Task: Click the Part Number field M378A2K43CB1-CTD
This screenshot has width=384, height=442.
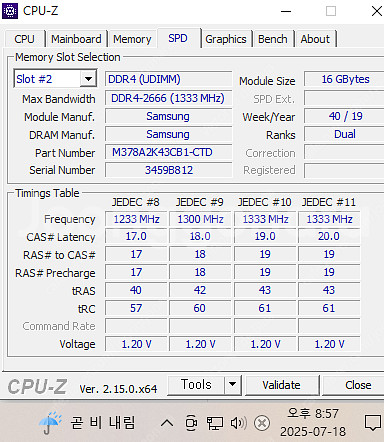Action: coord(169,152)
